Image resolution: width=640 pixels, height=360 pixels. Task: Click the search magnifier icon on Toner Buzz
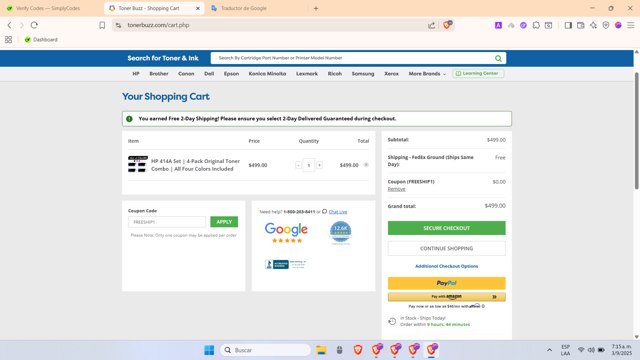coord(498,58)
